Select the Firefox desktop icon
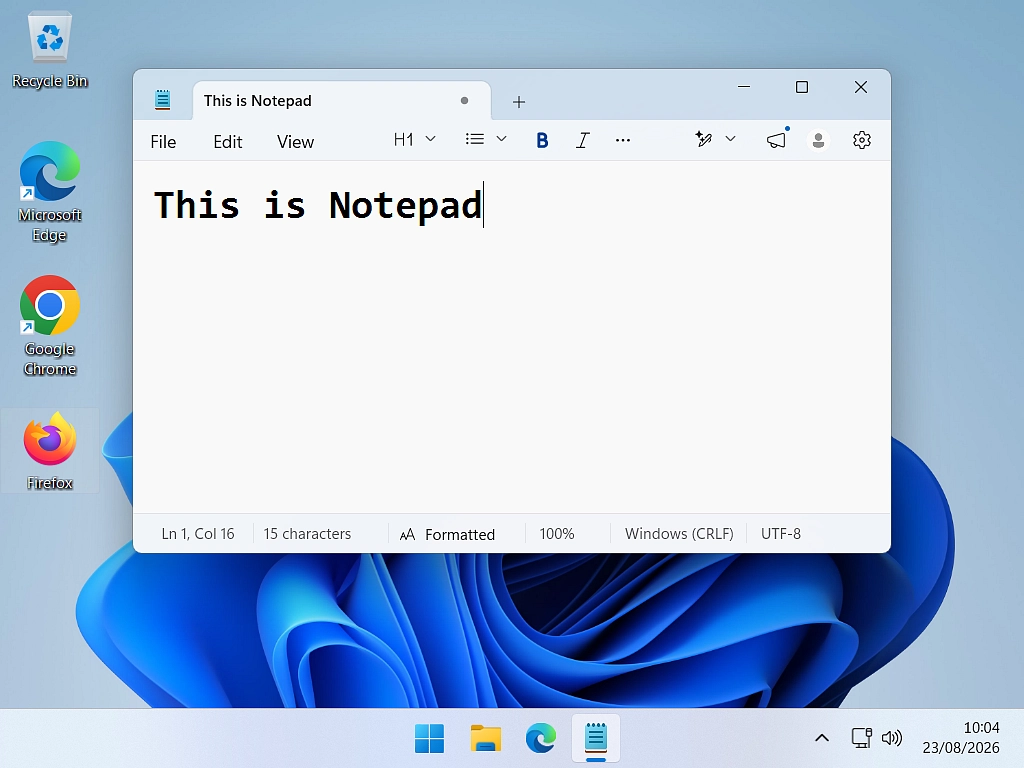This screenshot has width=1024, height=768. coord(50,451)
